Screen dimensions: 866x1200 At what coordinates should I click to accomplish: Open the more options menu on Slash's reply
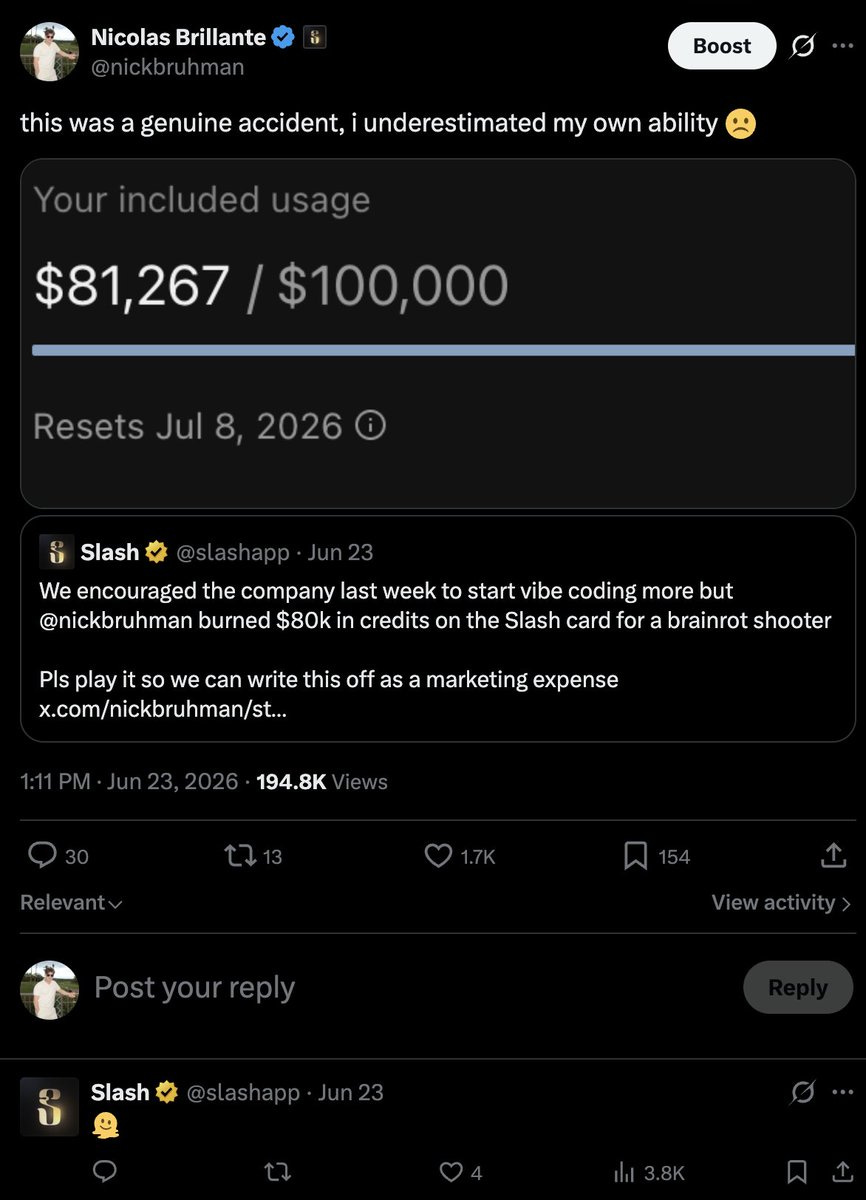tap(843, 1092)
